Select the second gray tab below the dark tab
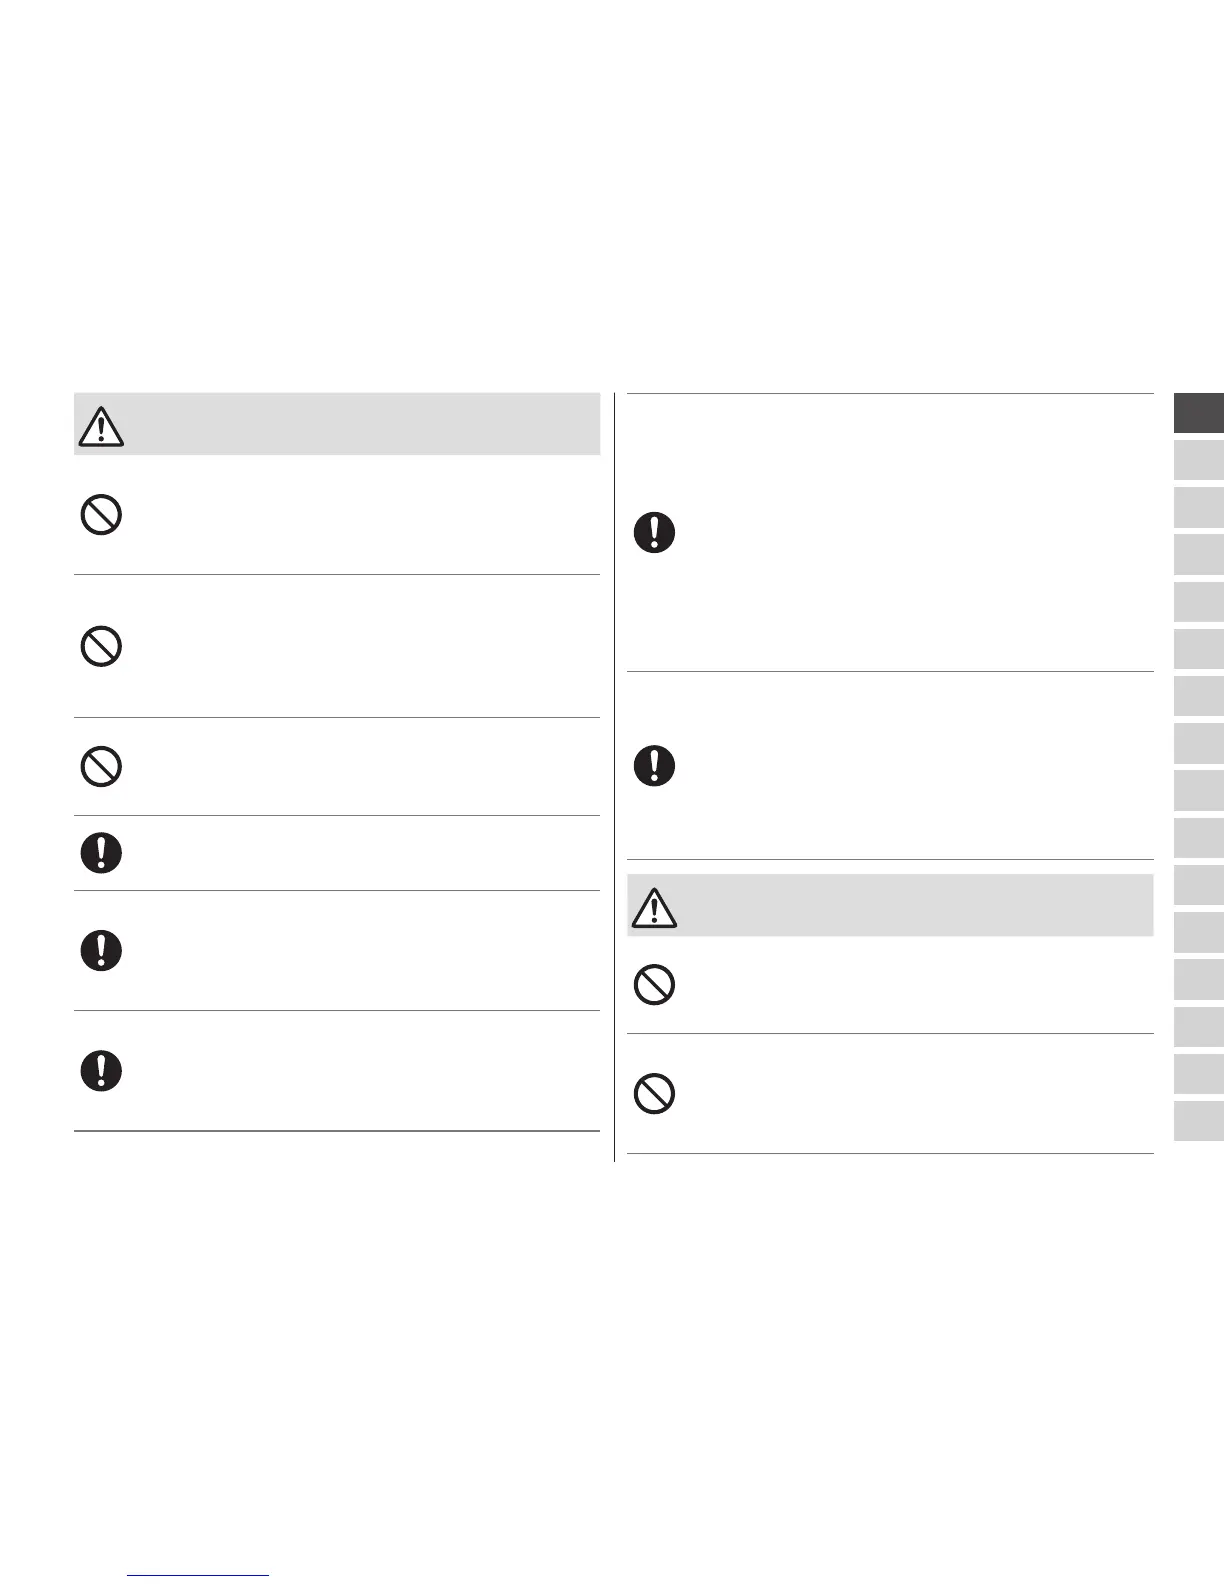 [1198, 508]
